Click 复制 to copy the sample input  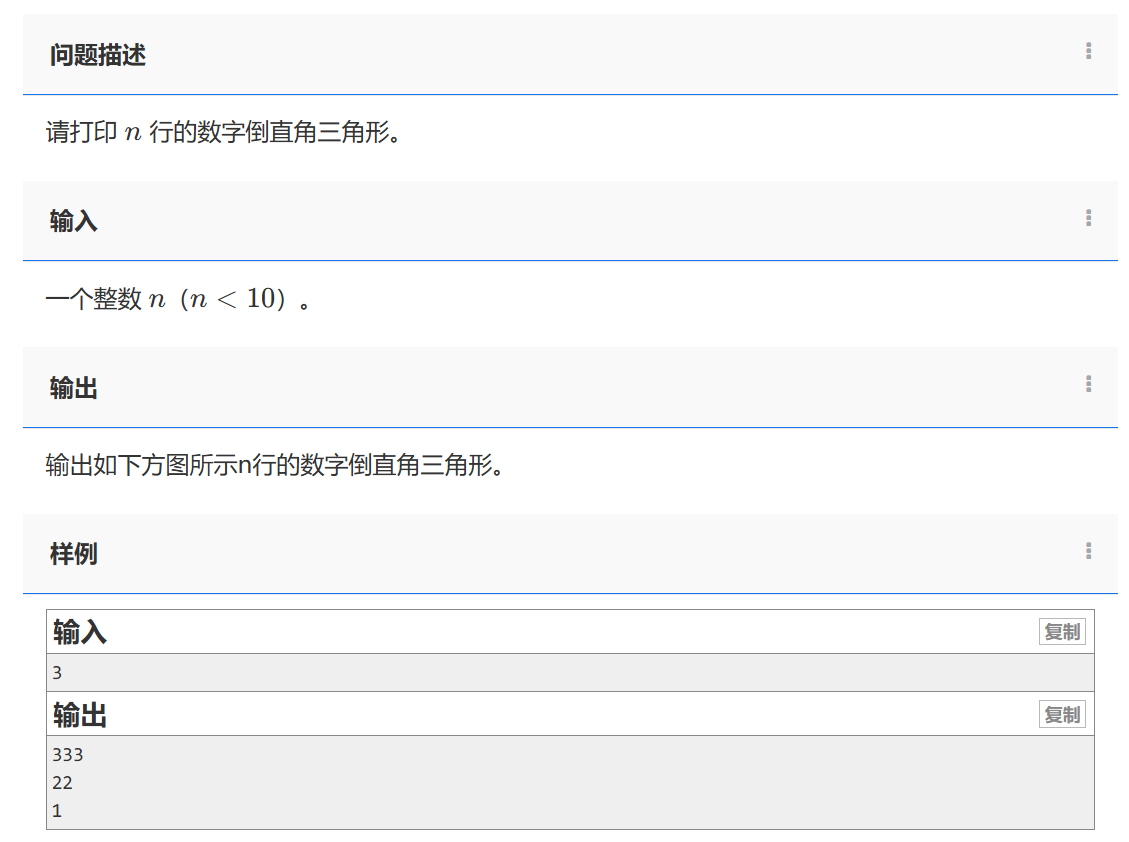click(x=1062, y=631)
